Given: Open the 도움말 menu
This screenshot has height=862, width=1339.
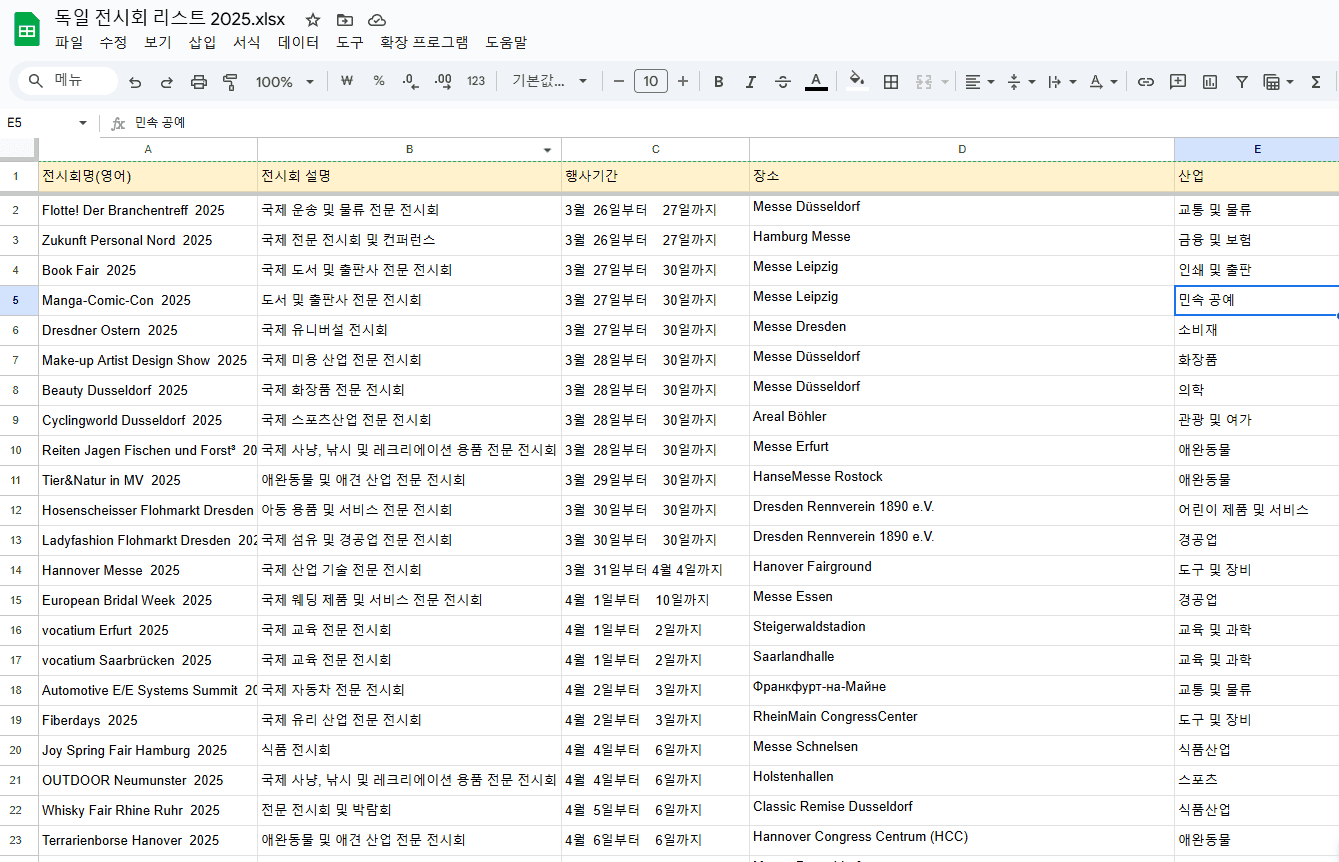Looking at the screenshot, I should (x=506, y=42).
